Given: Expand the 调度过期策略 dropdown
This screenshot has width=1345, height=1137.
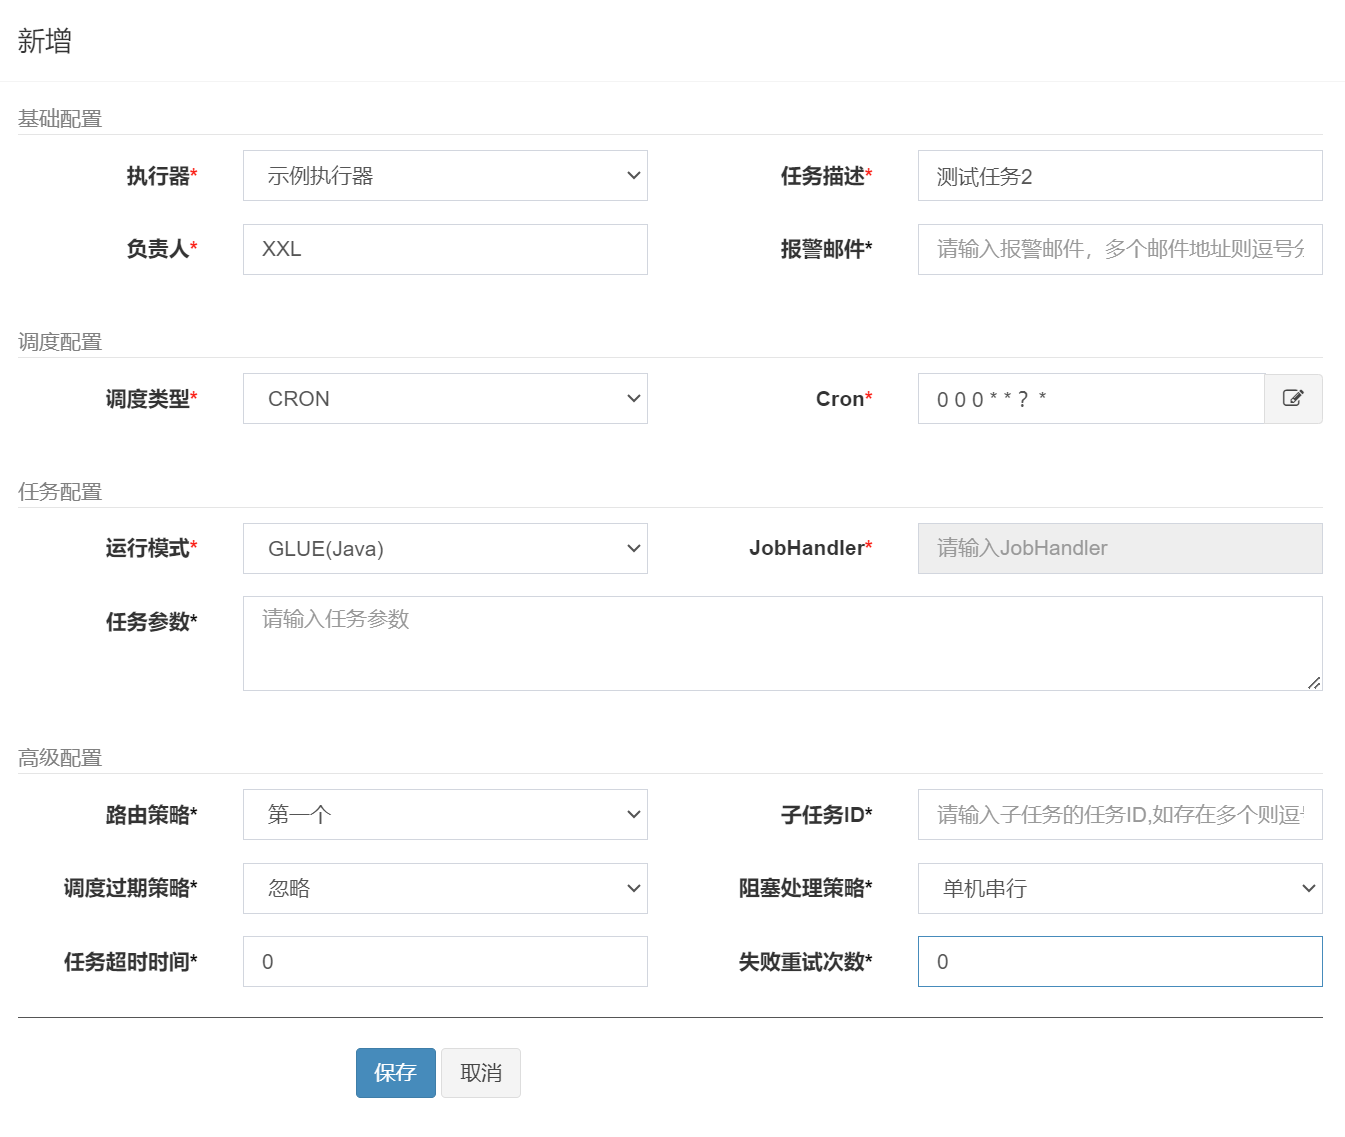Looking at the screenshot, I should pos(445,889).
